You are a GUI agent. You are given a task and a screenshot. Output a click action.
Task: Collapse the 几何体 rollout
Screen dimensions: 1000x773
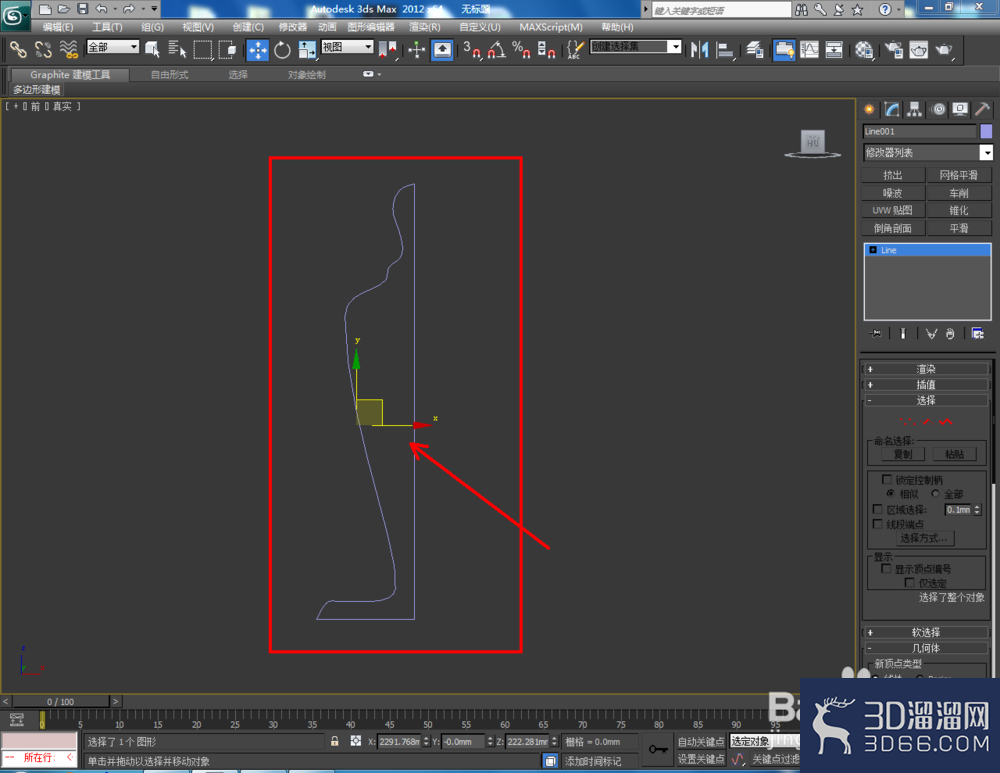(x=925, y=648)
